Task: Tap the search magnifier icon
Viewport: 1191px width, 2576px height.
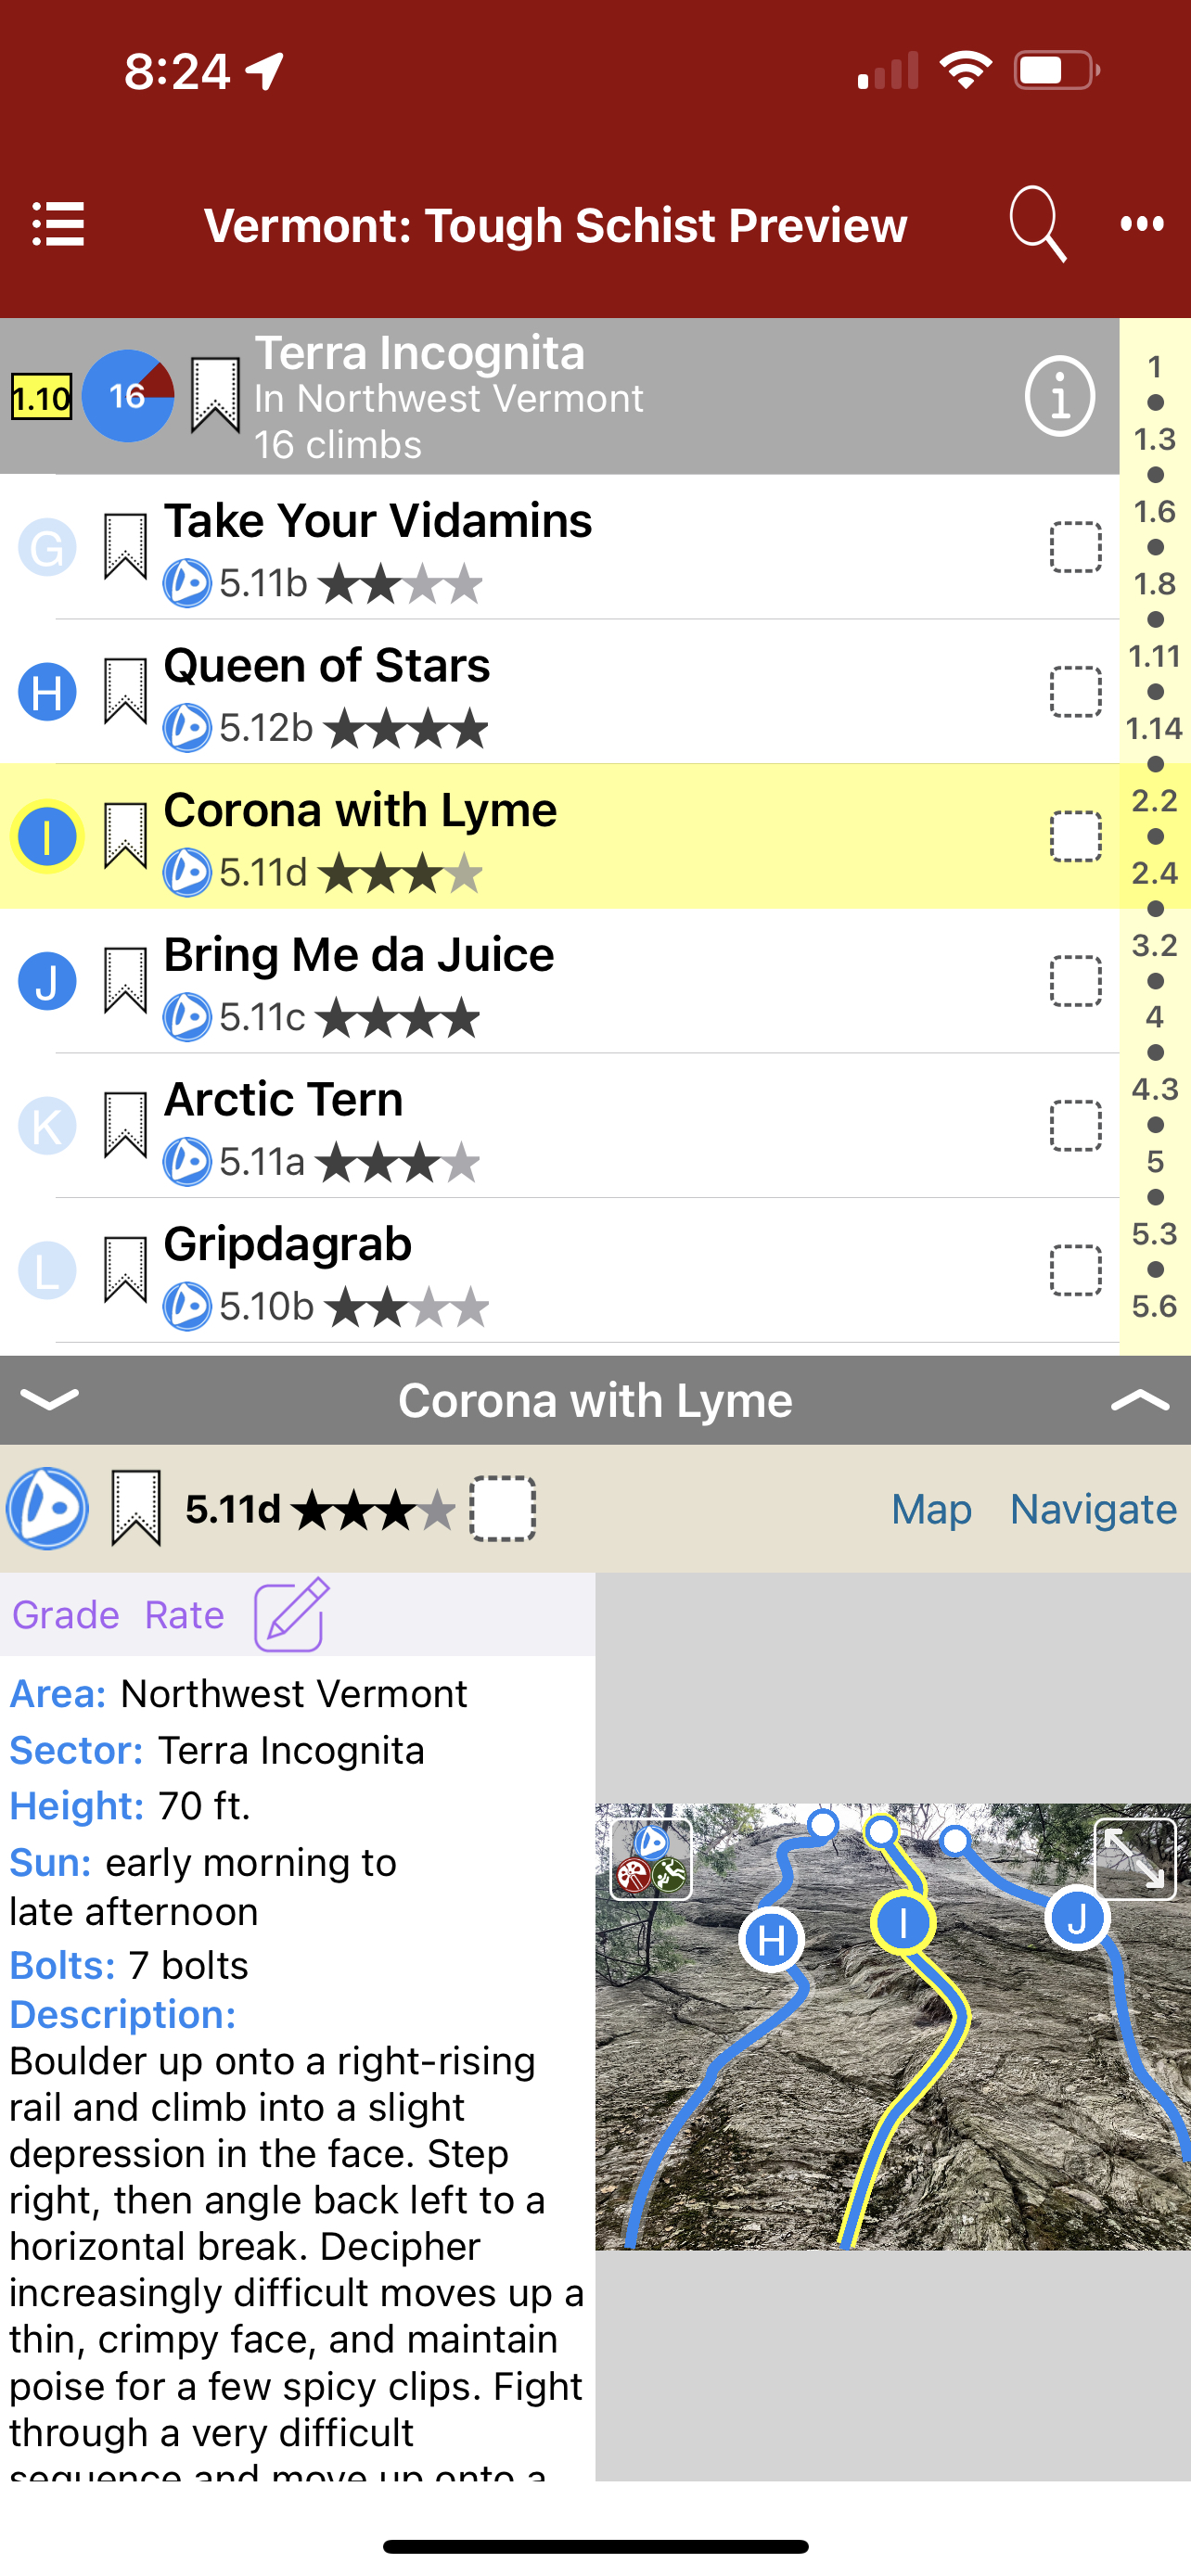Action: 1036,224
